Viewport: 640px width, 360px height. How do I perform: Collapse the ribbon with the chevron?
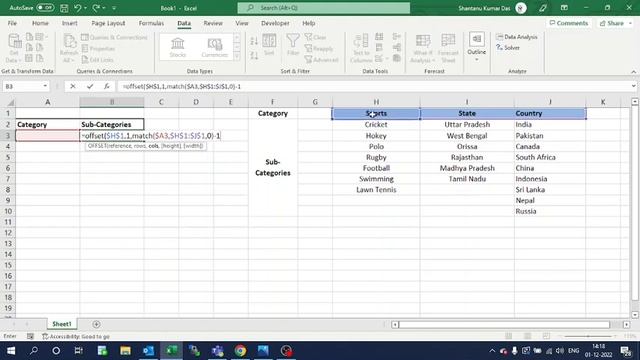633,71
